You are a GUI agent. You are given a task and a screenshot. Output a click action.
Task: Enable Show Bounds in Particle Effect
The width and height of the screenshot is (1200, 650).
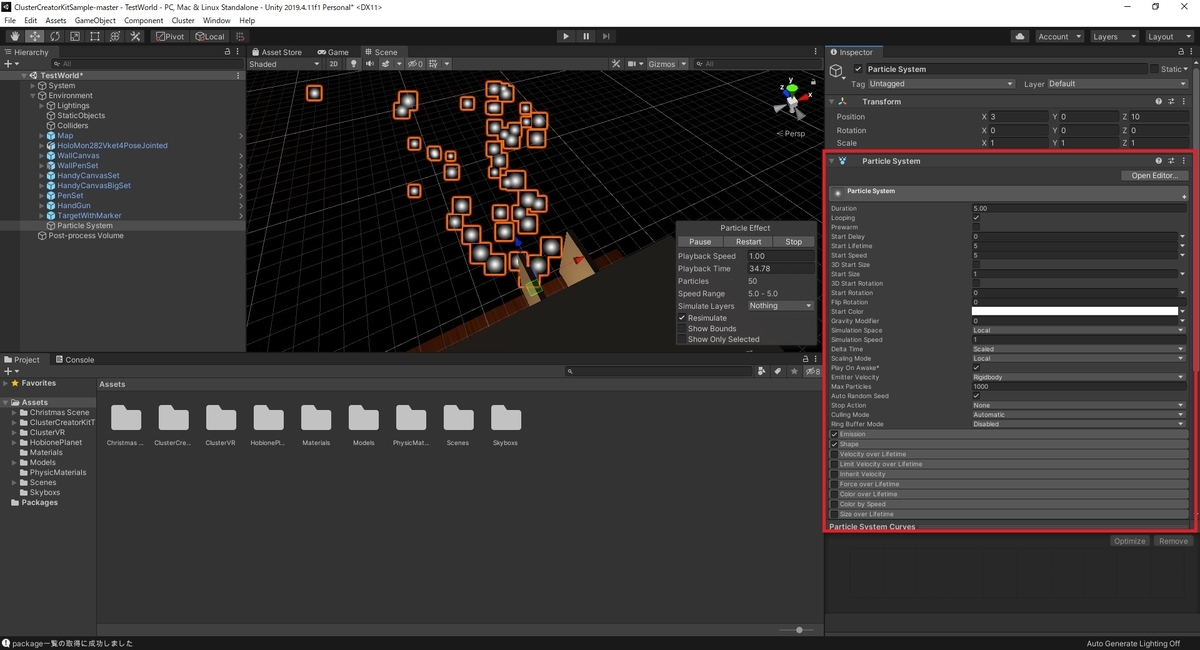[682, 329]
